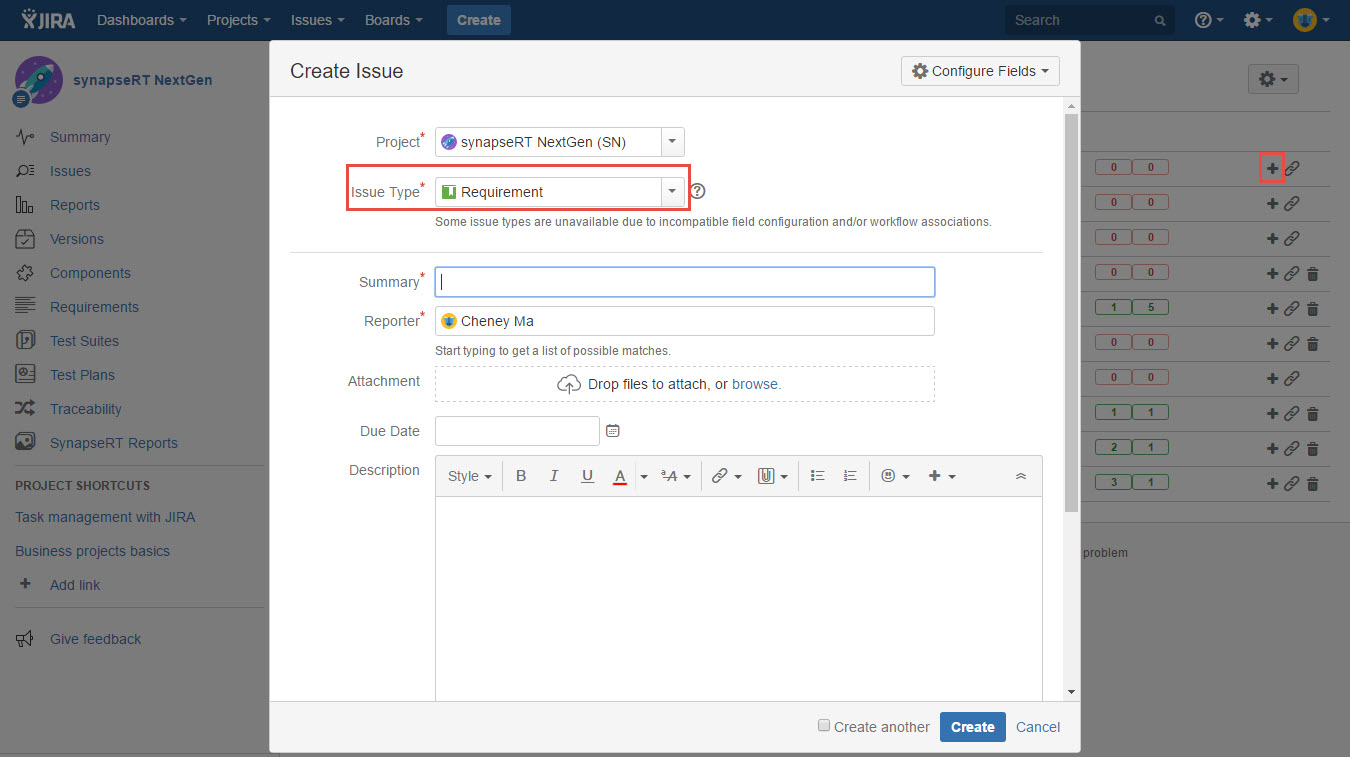
Task: Expand the Style dropdown in the editor
Action: pyautogui.click(x=469, y=476)
